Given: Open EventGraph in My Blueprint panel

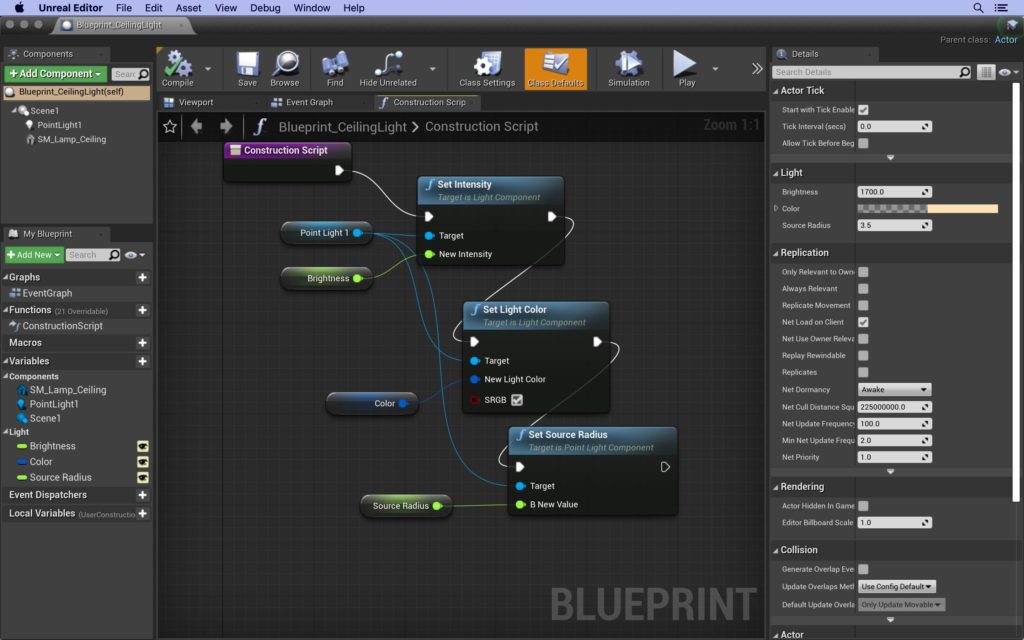Looking at the screenshot, I should (x=47, y=293).
